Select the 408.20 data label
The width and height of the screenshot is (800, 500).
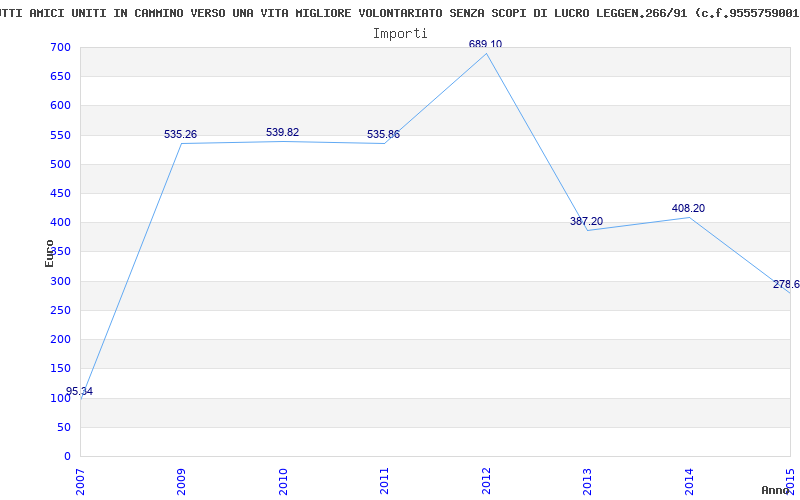688,208
